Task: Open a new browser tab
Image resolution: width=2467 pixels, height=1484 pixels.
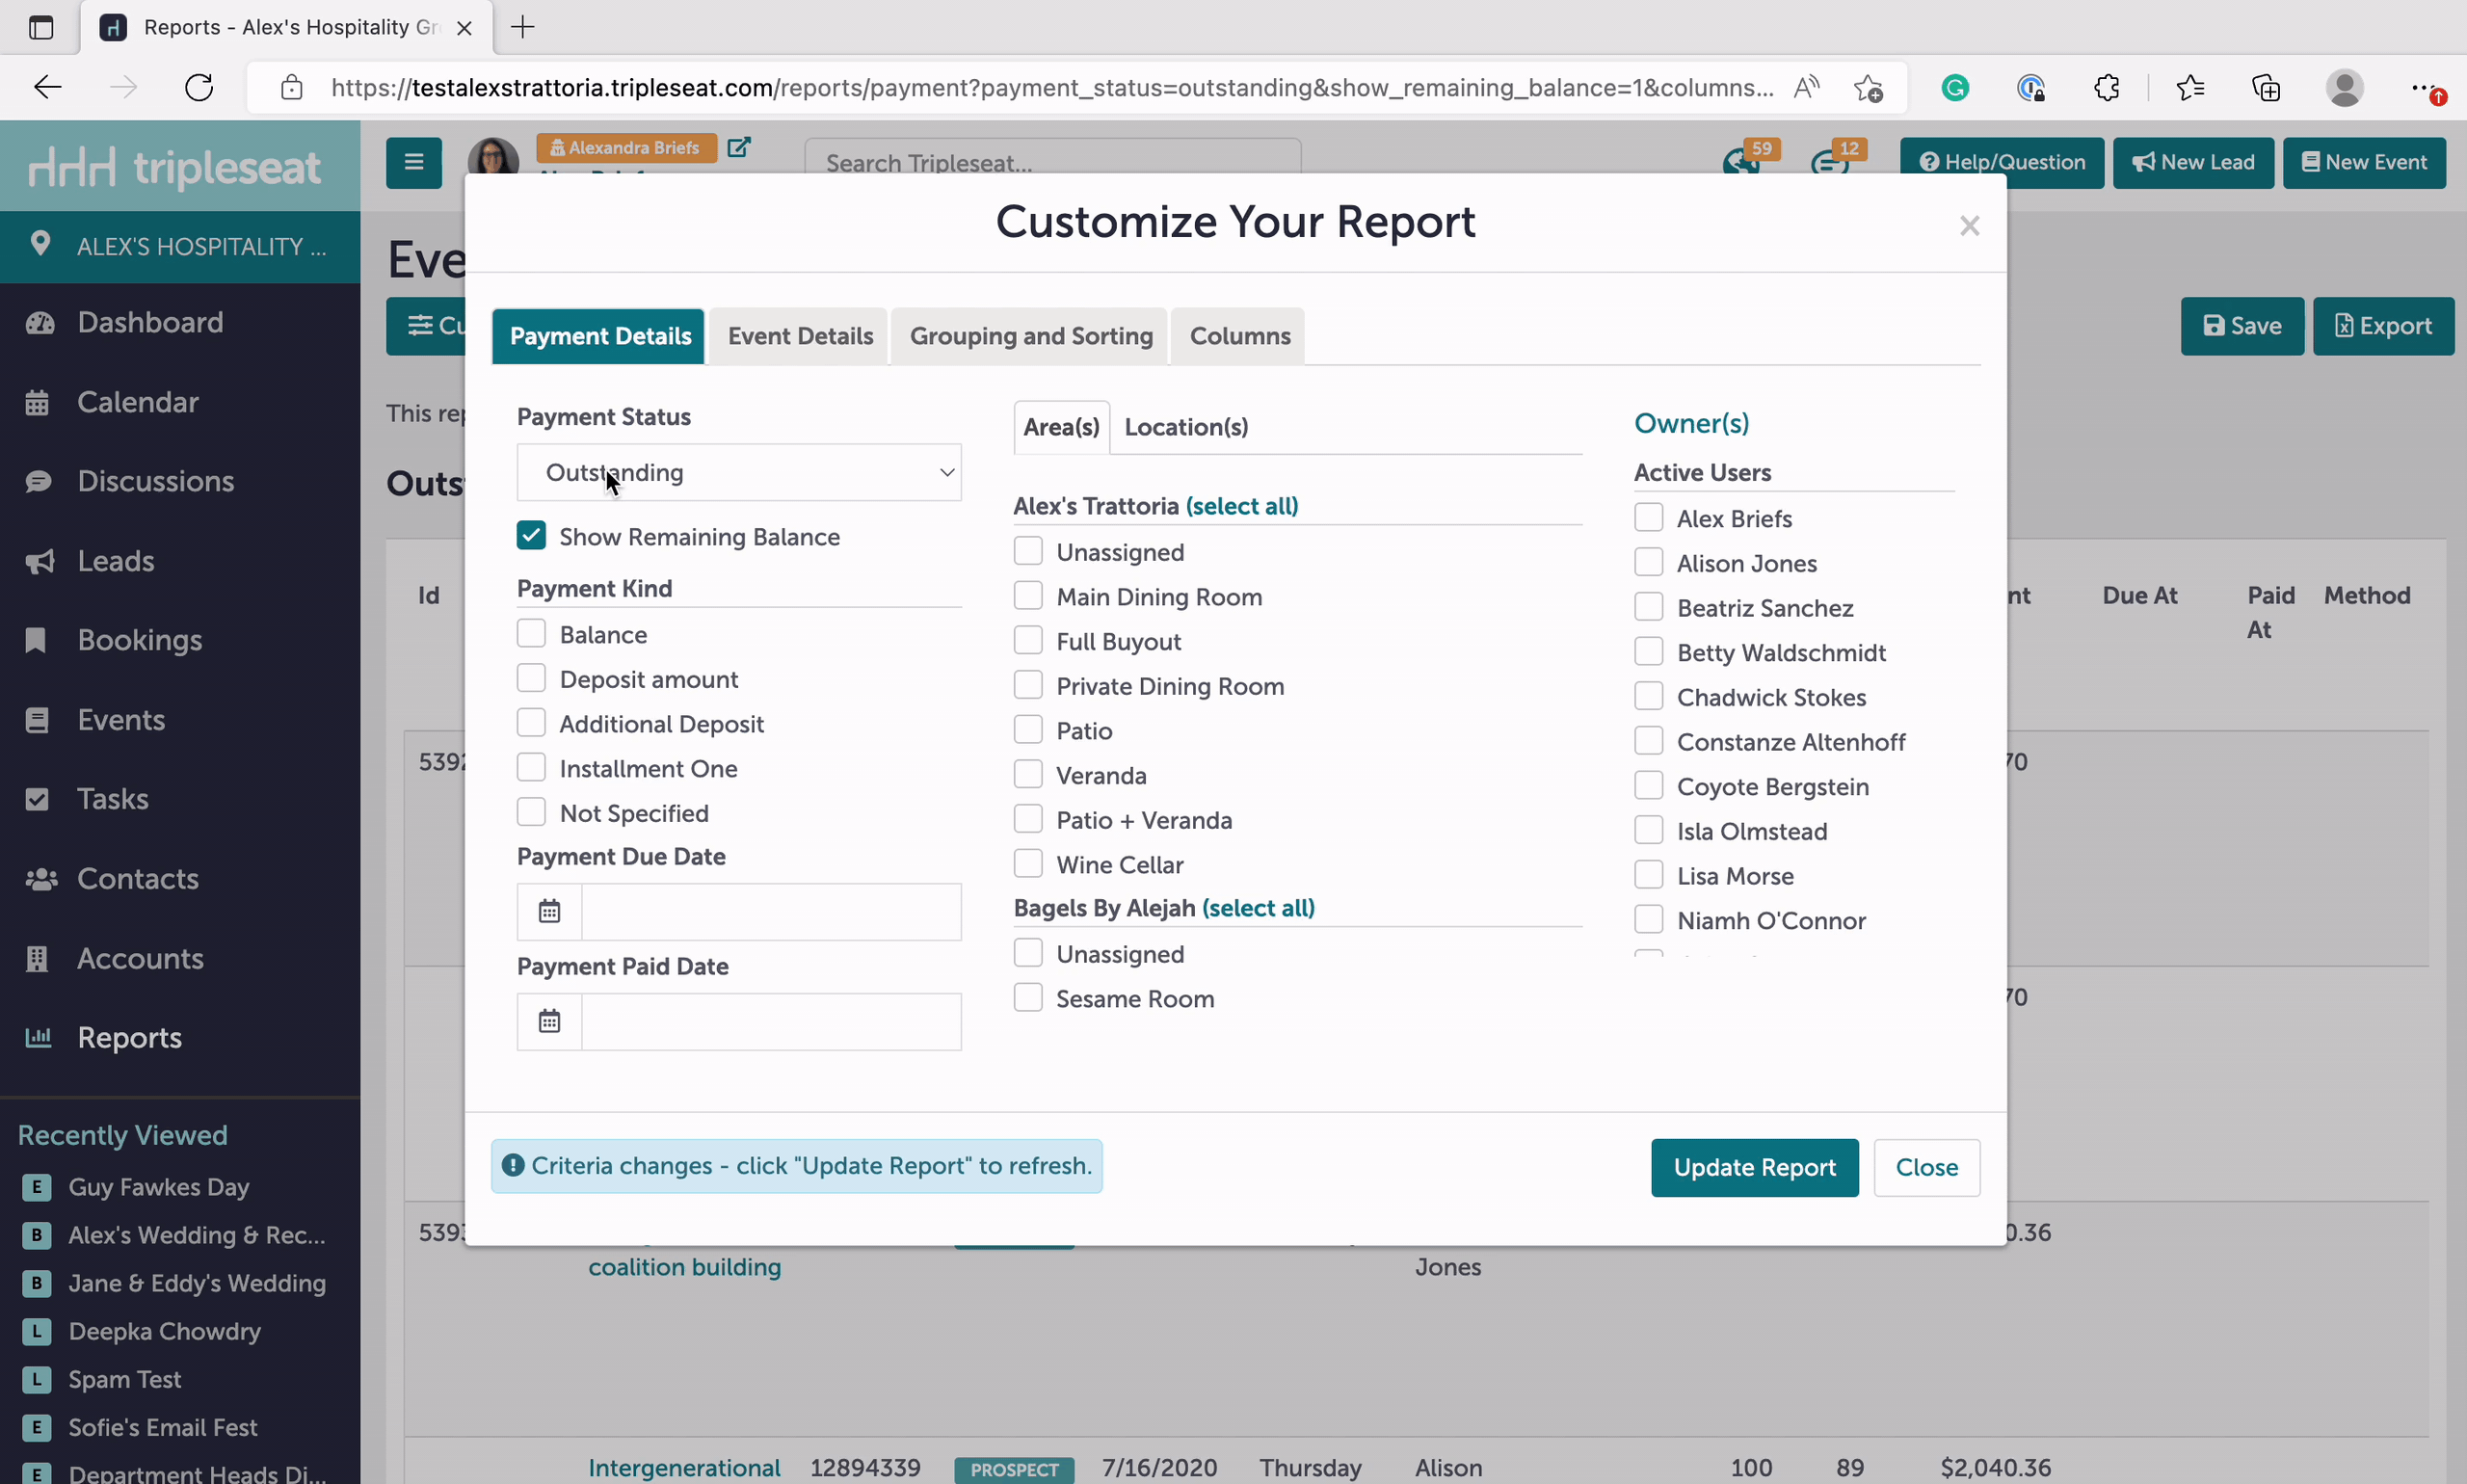Action: [522, 27]
